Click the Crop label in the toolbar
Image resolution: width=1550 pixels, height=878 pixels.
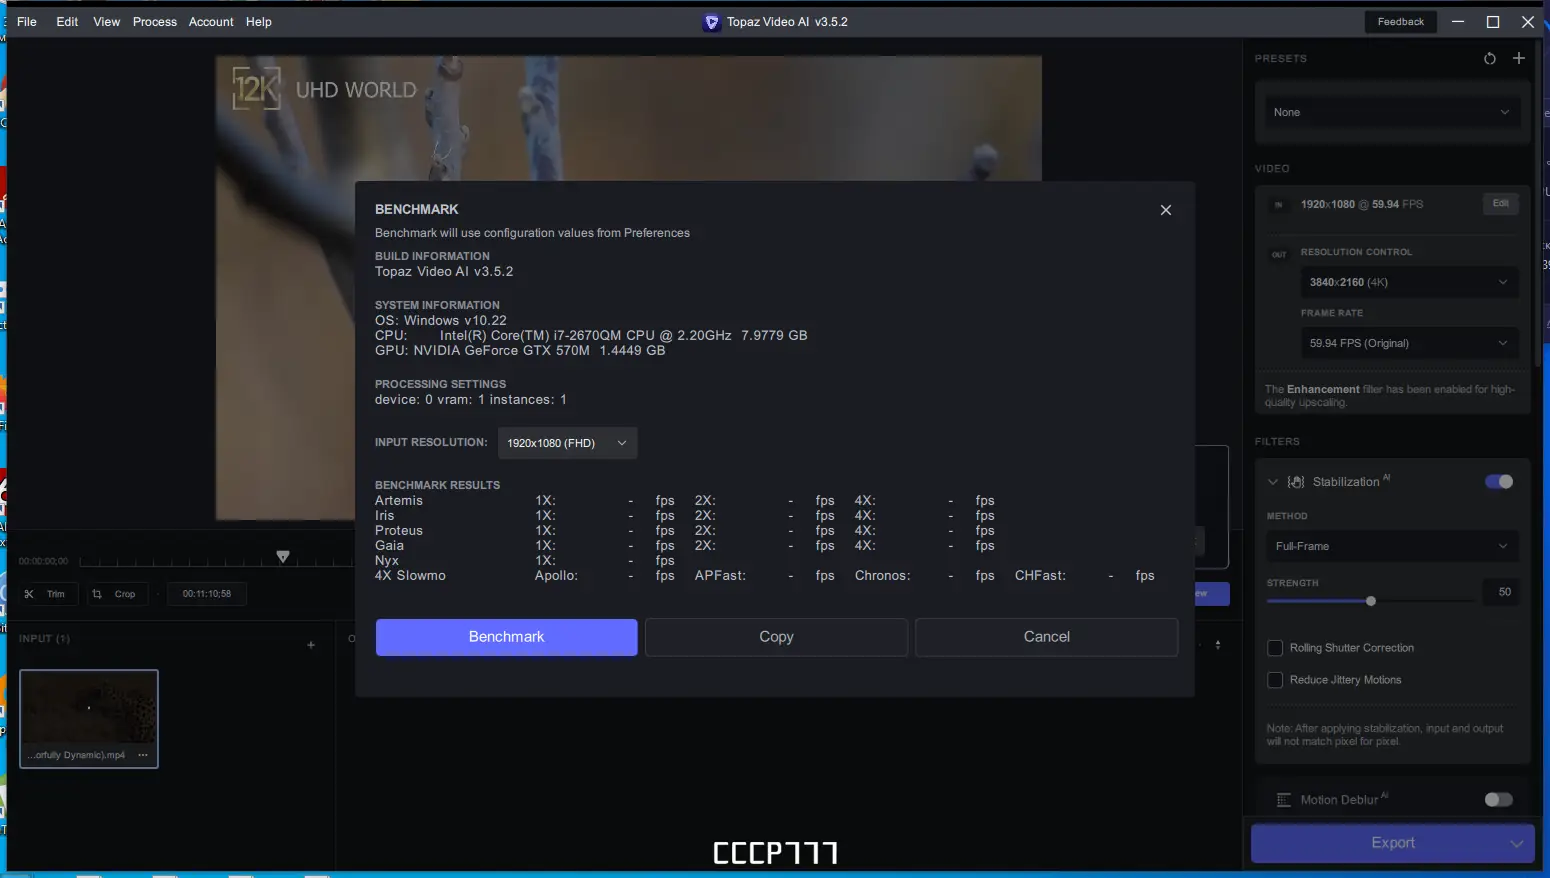point(125,594)
